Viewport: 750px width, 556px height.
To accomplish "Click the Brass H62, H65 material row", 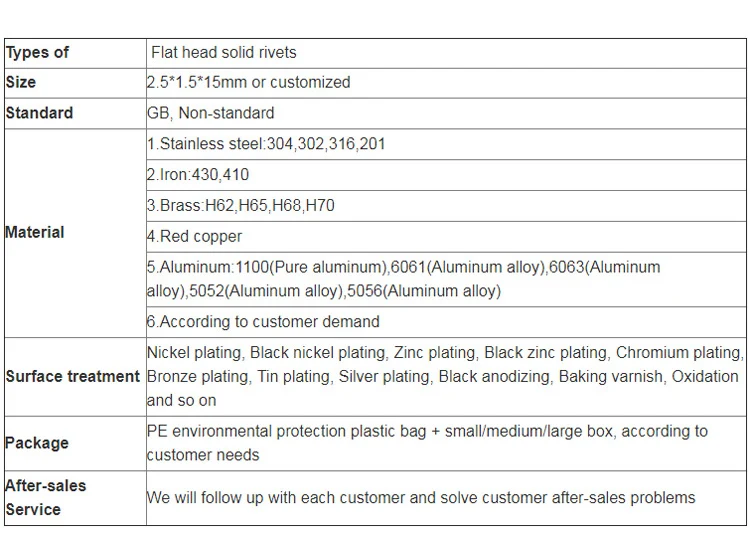I will coord(241,206).
